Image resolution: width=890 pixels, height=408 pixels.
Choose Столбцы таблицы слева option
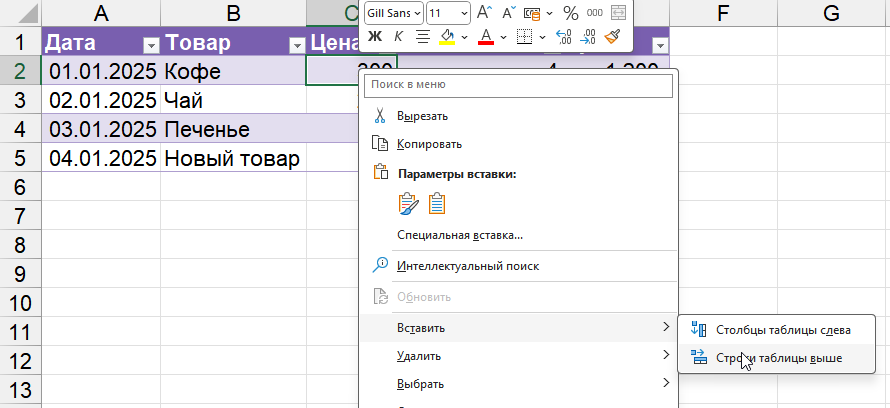(x=783, y=330)
